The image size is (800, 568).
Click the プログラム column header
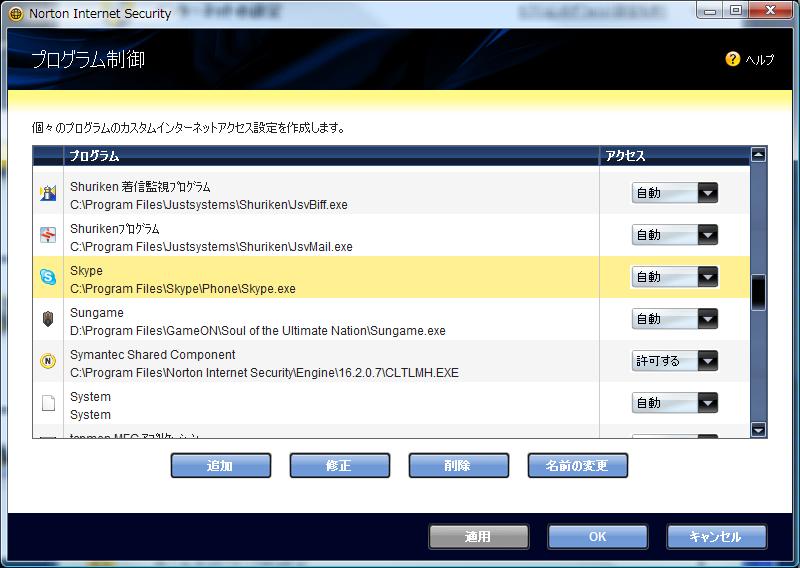(331, 156)
